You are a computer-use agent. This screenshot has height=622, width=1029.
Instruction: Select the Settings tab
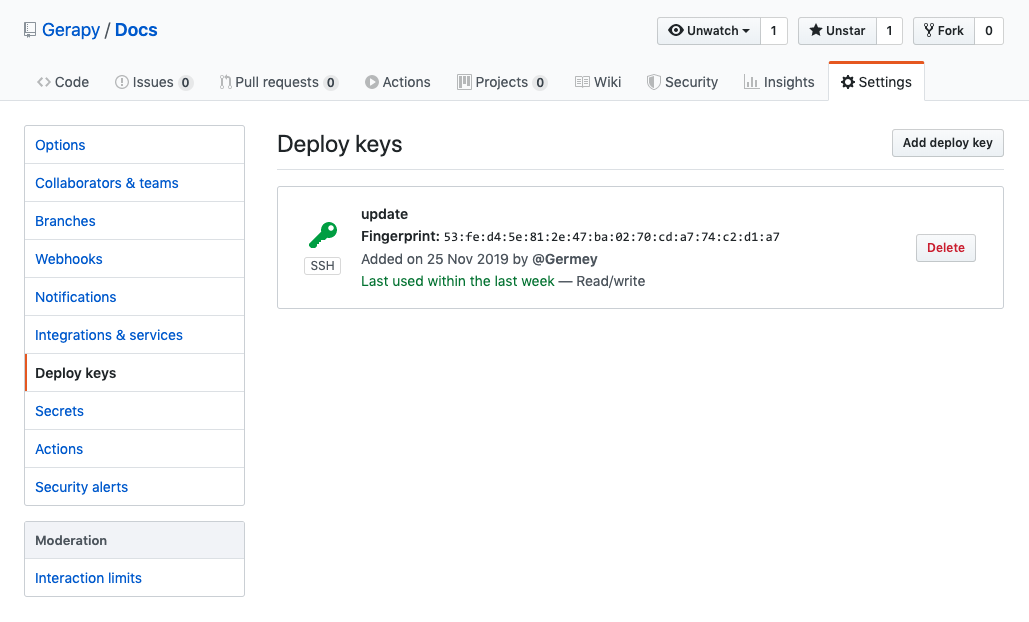pyautogui.click(x=876, y=82)
